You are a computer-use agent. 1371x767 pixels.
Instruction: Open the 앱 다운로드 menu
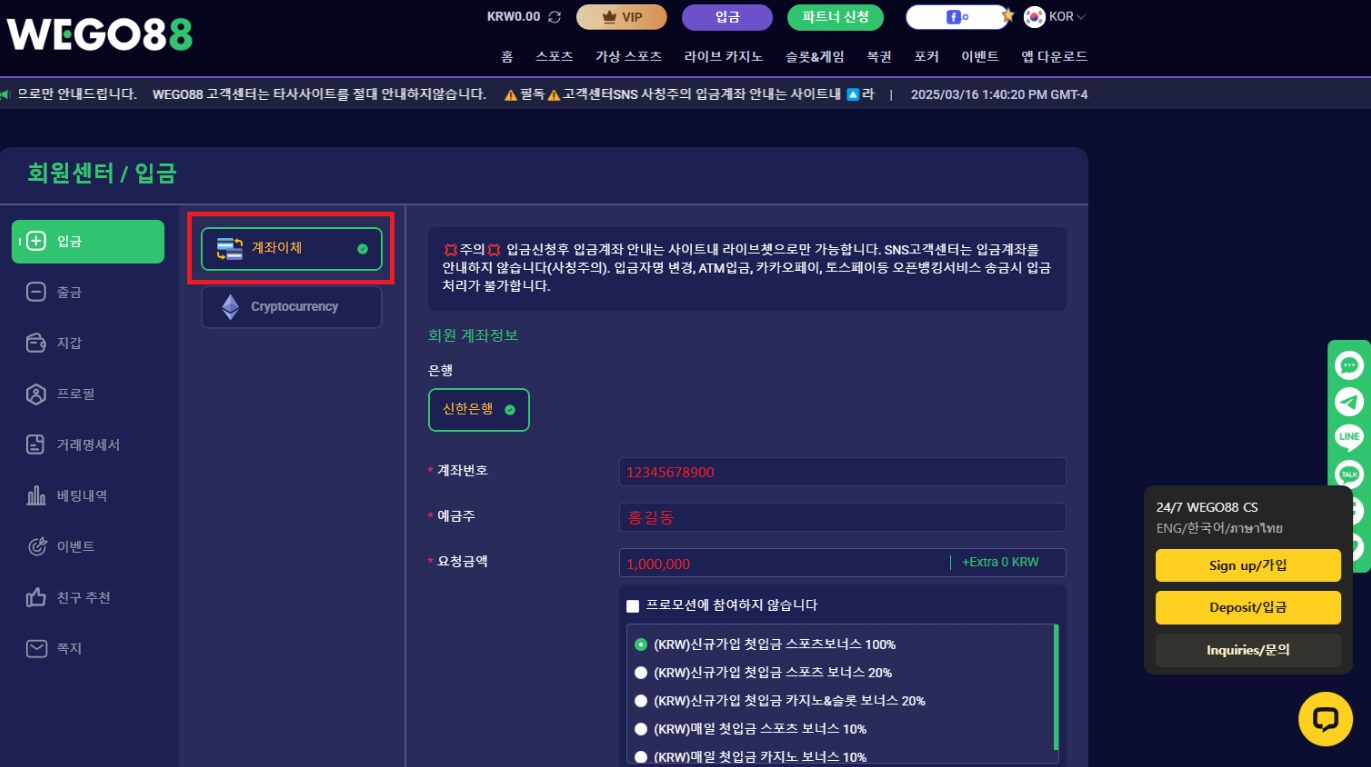pyautogui.click(x=1054, y=57)
